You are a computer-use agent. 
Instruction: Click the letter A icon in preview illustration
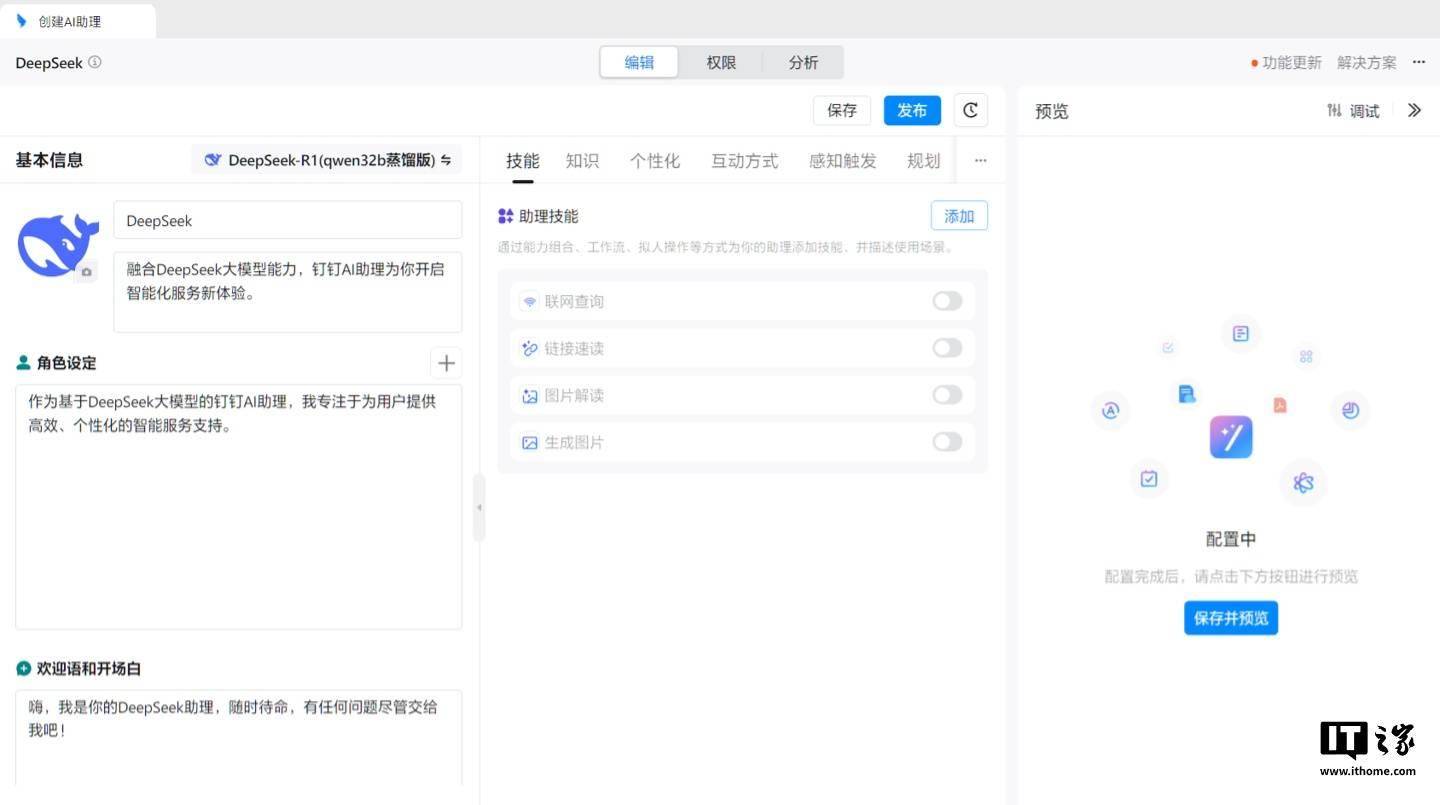coord(1110,410)
